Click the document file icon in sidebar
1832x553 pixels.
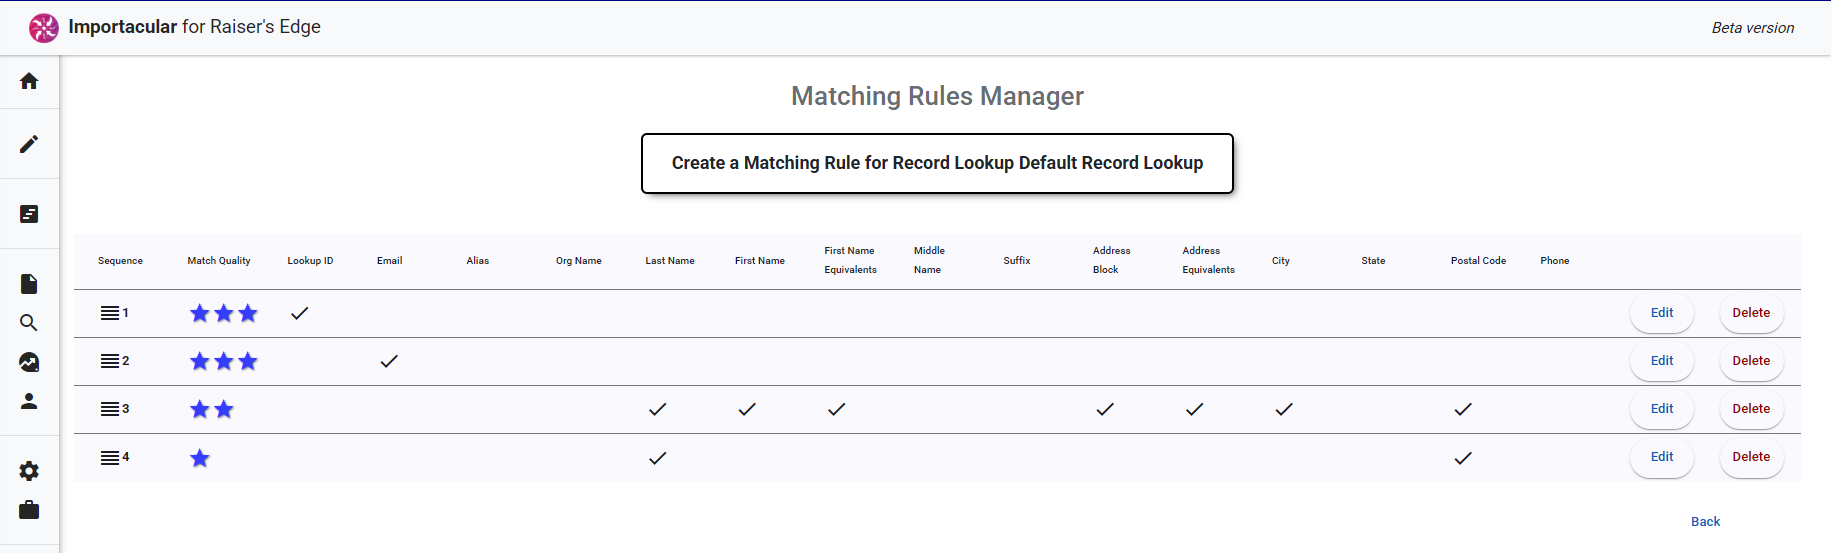[x=29, y=284]
